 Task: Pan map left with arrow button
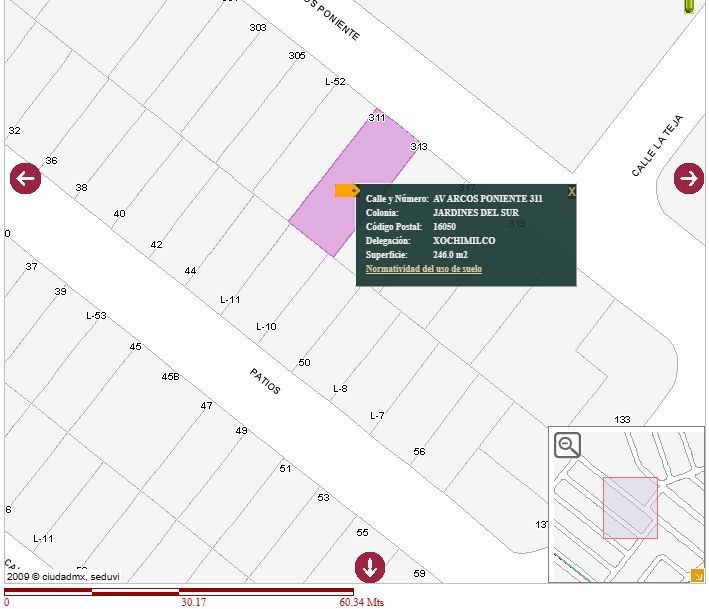pyautogui.click(x=25, y=178)
